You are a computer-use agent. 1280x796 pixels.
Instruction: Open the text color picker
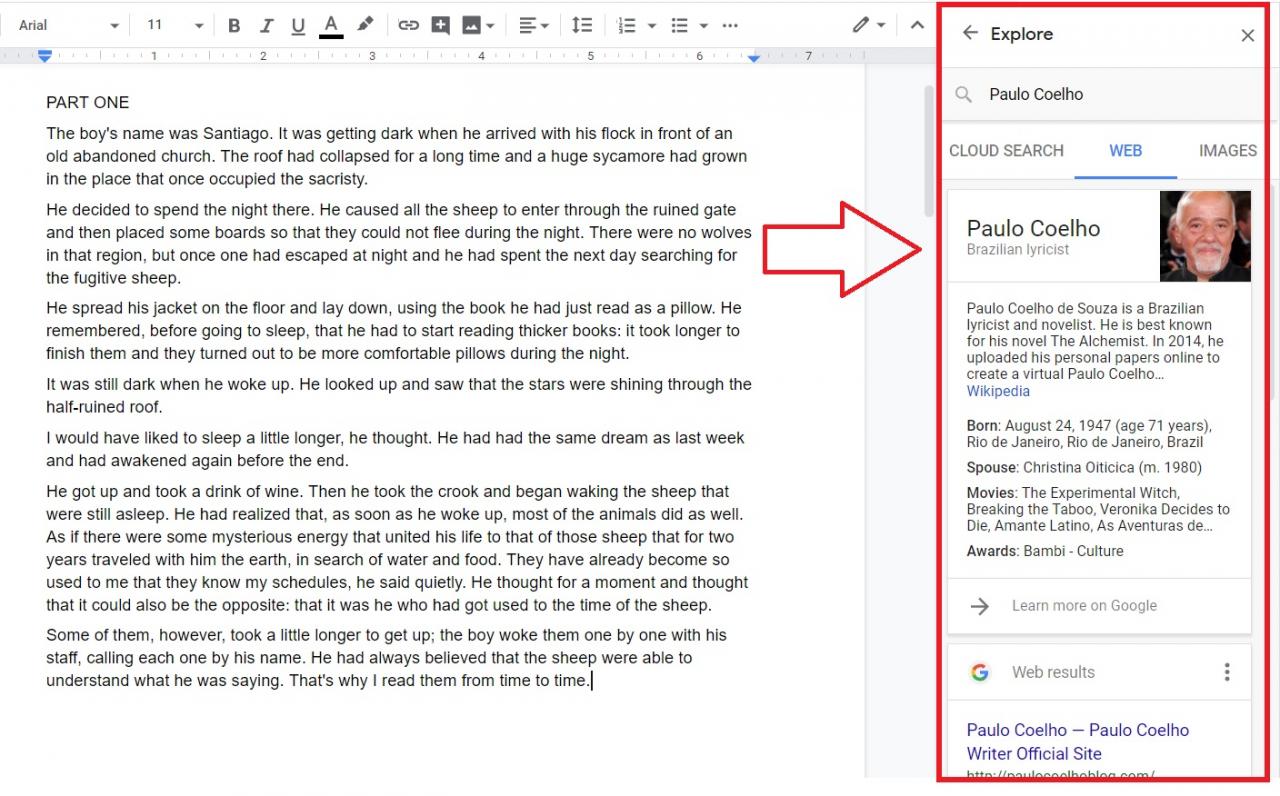(331, 25)
